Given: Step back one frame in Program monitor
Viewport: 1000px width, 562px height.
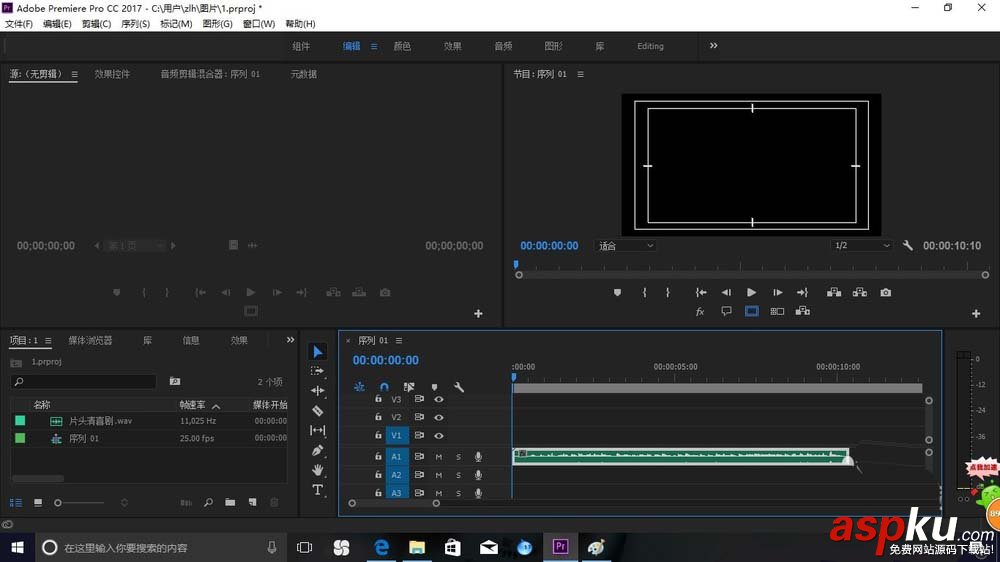Looking at the screenshot, I should pyautogui.click(x=726, y=292).
